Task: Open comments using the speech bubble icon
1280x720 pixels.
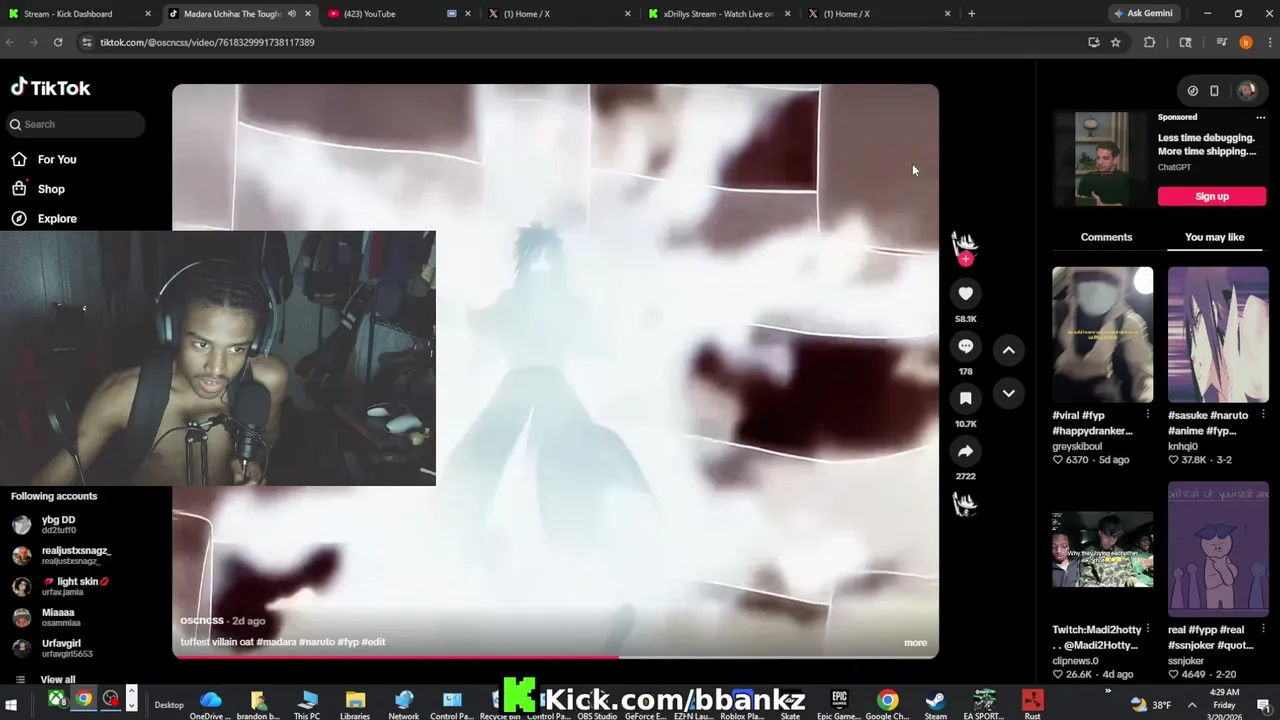Action: pyautogui.click(x=965, y=346)
